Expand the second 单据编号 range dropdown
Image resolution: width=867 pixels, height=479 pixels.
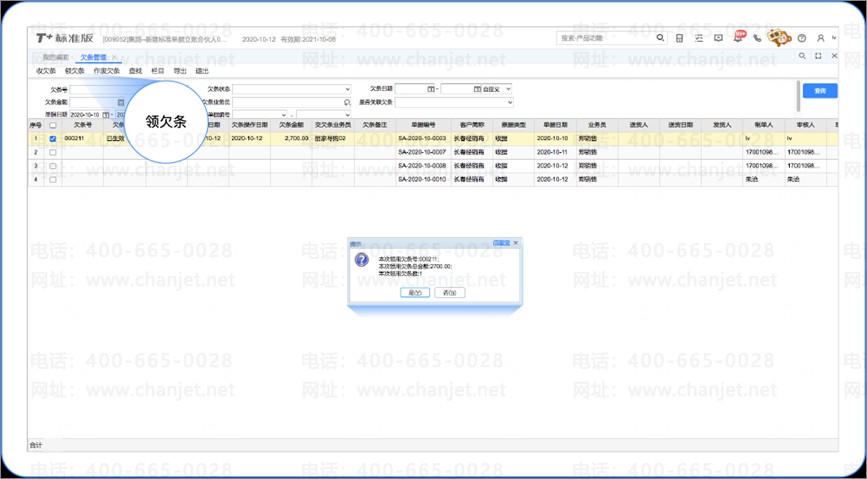[x=347, y=114]
